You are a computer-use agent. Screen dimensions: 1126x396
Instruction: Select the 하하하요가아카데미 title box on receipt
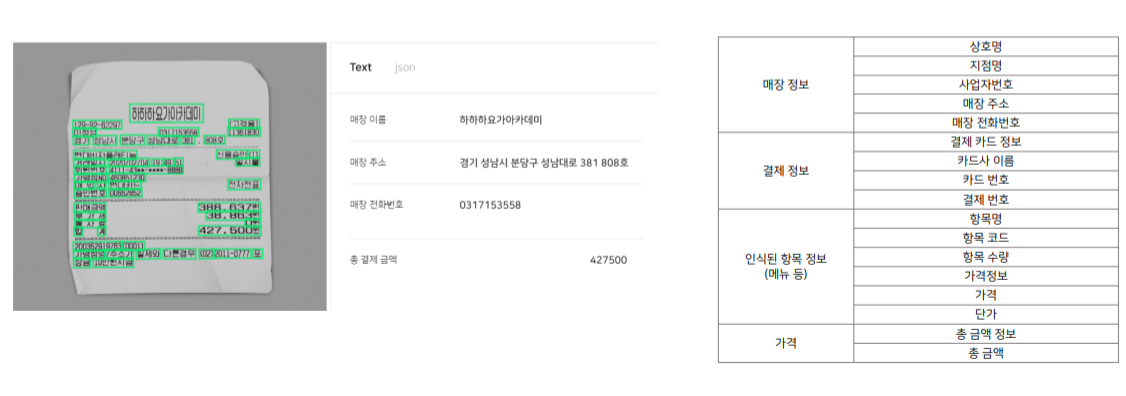pos(167,114)
